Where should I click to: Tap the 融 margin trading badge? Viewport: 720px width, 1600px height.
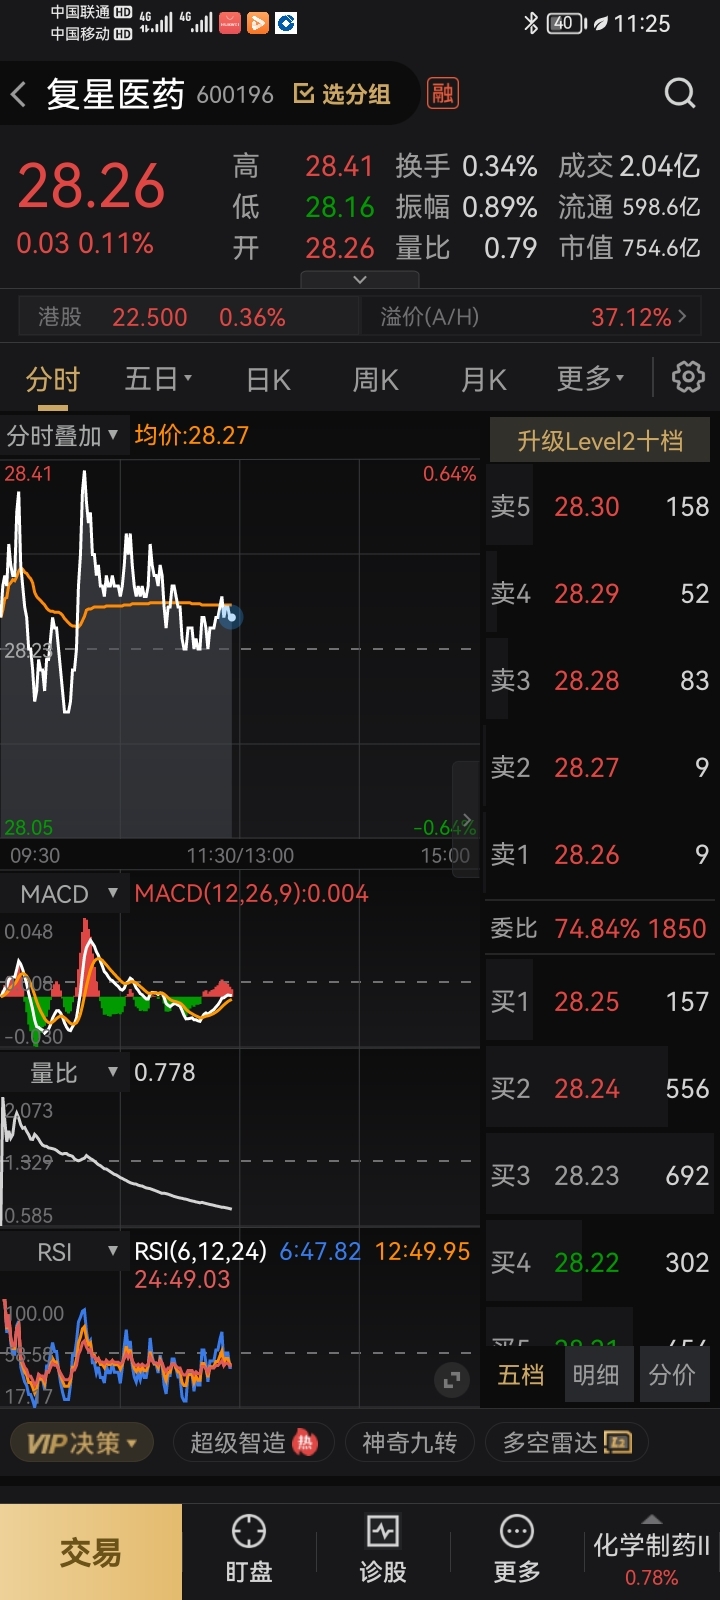click(442, 94)
